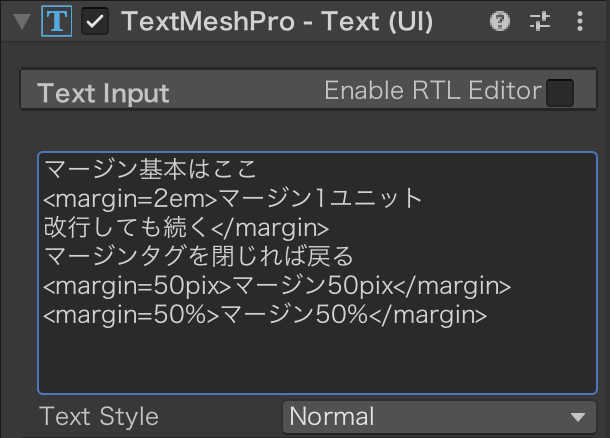The width and height of the screenshot is (610, 438).
Task: Open the three-dot component options menu
Action: coord(580,21)
